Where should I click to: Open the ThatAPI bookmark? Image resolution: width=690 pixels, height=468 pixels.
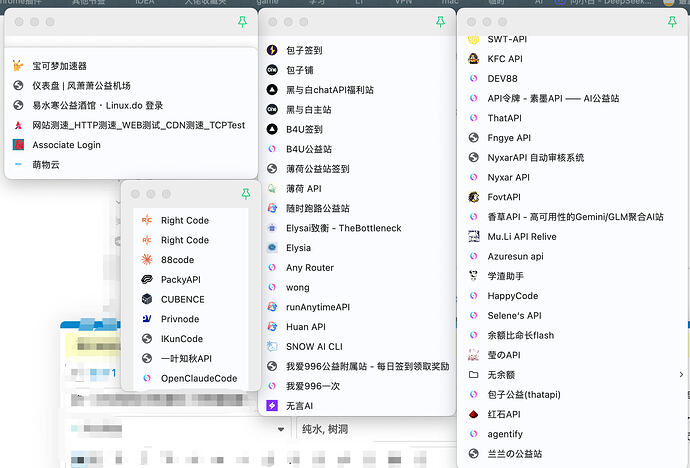click(504, 118)
